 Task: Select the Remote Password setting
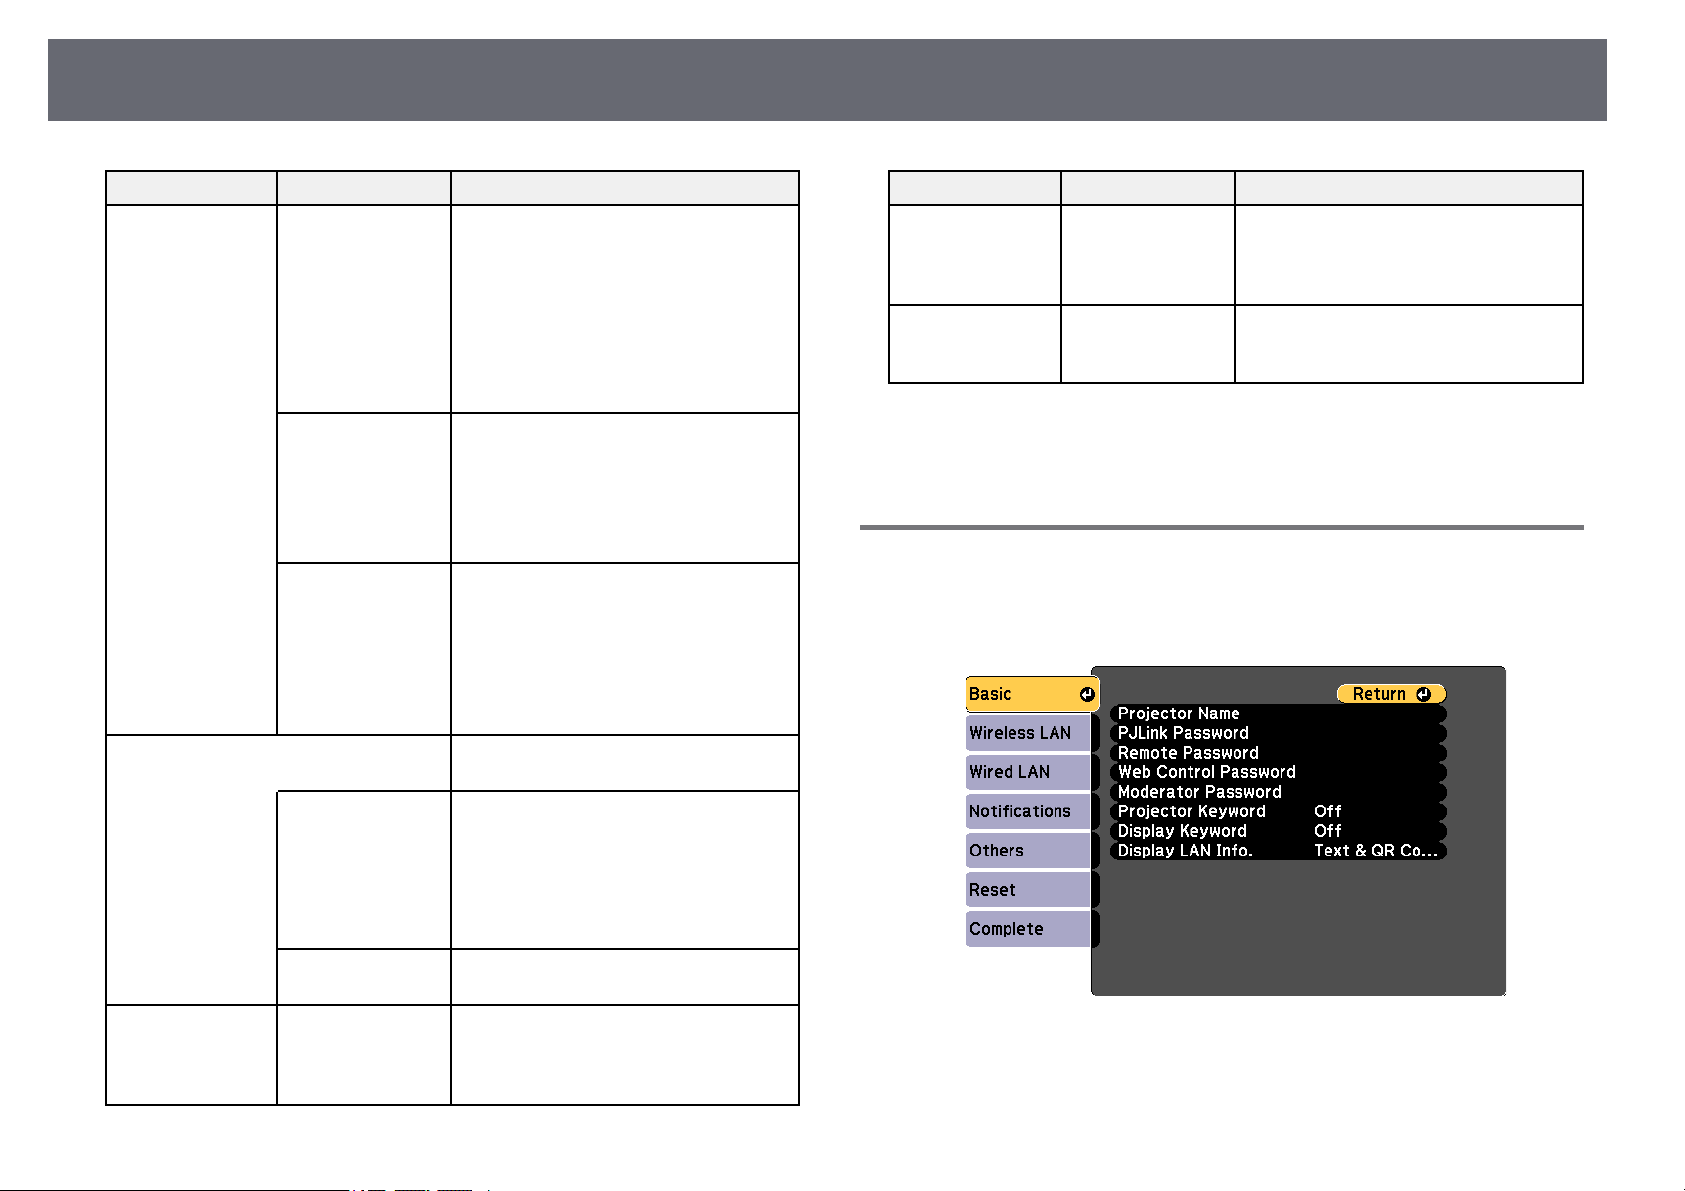pos(1278,753)
